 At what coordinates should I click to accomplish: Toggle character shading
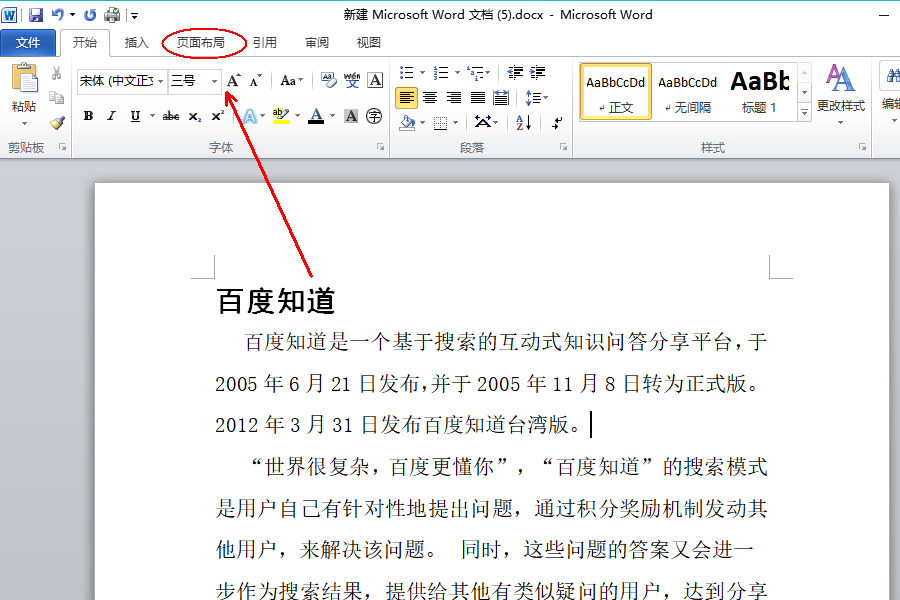click(x=351, y=116)
